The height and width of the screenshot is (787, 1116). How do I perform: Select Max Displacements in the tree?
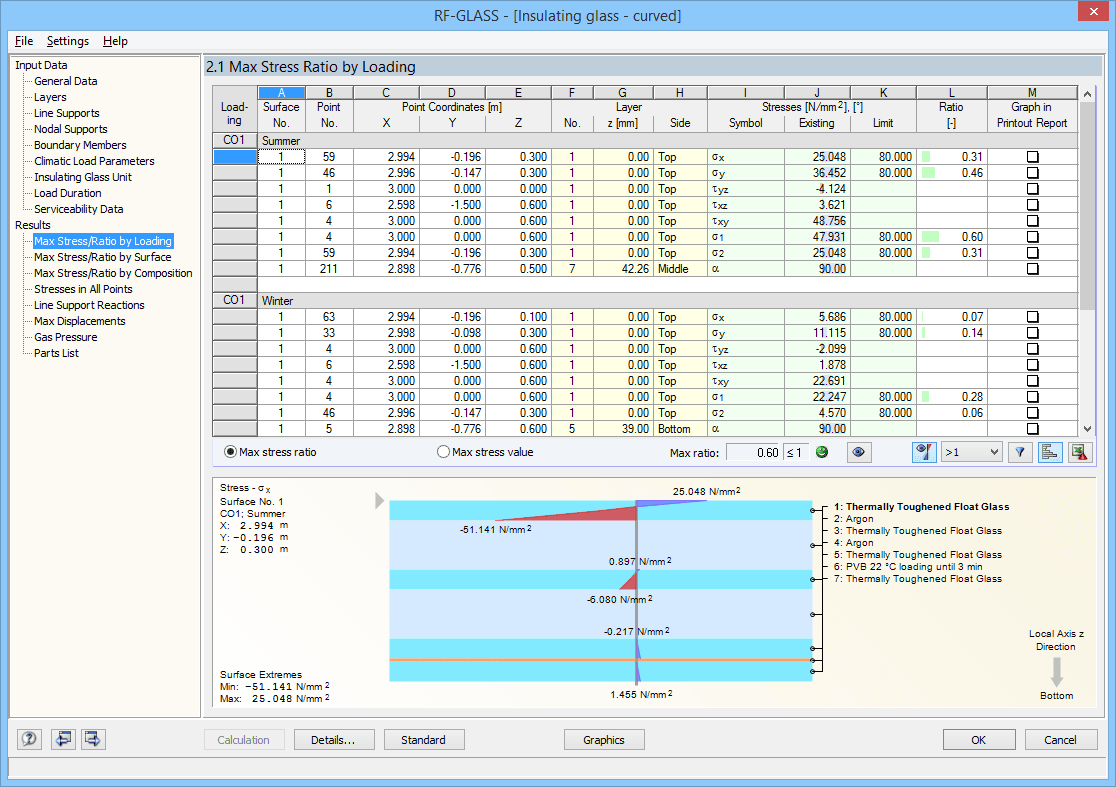80,322
